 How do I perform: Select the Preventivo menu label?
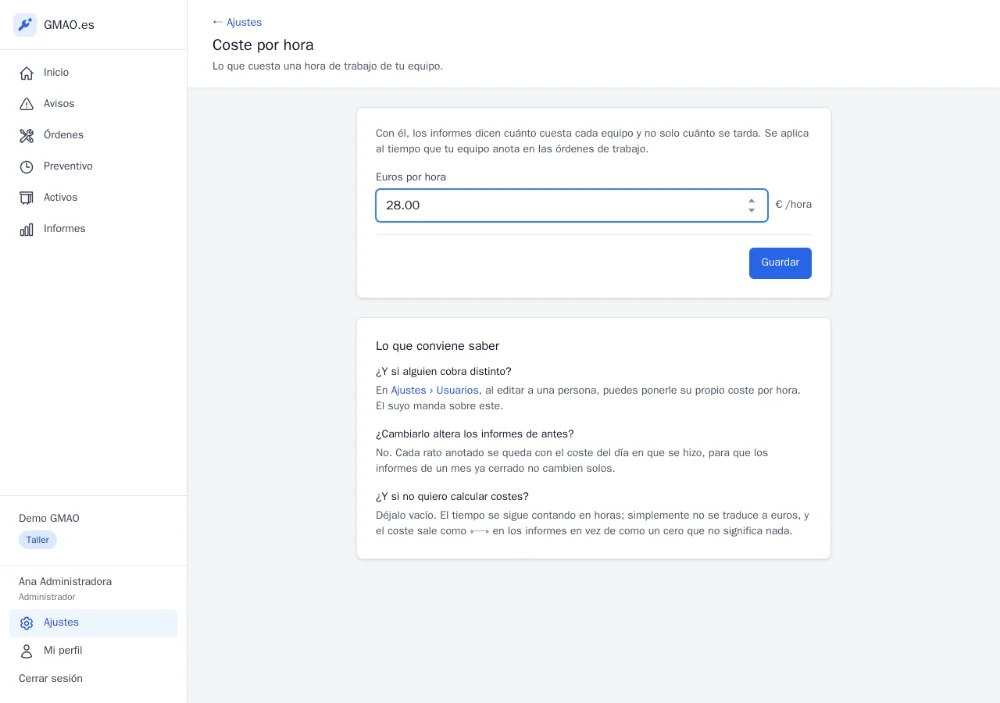[x=68, y=166]
